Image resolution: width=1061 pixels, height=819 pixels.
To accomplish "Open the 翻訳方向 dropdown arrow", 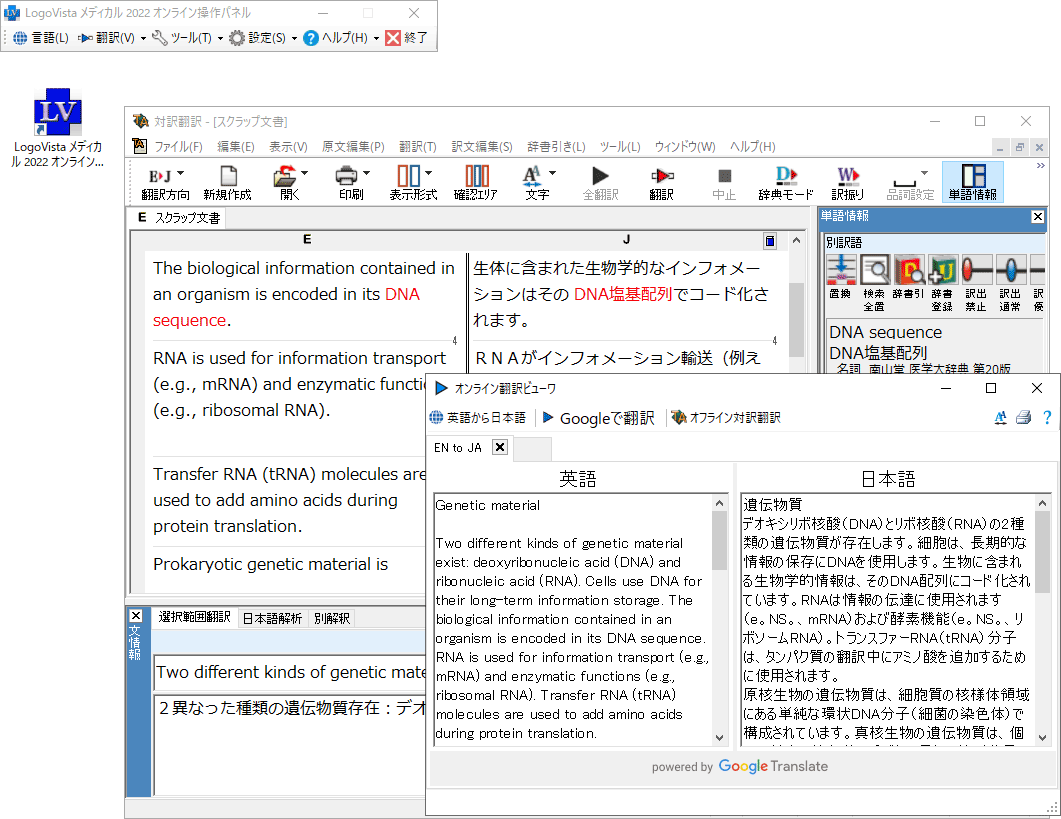I will [181, 173].
